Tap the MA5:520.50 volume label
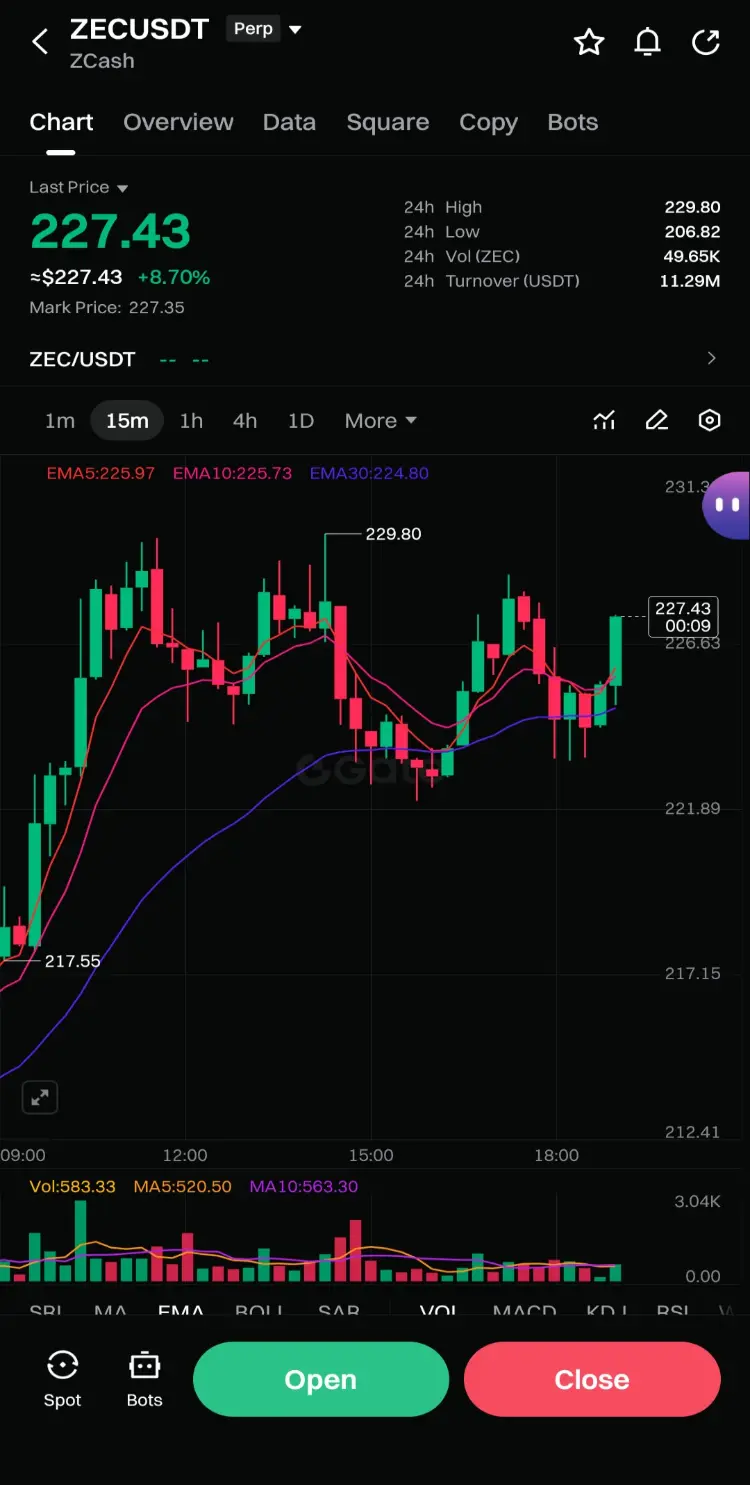750x1485 pixels. [x=183, y=1186]
